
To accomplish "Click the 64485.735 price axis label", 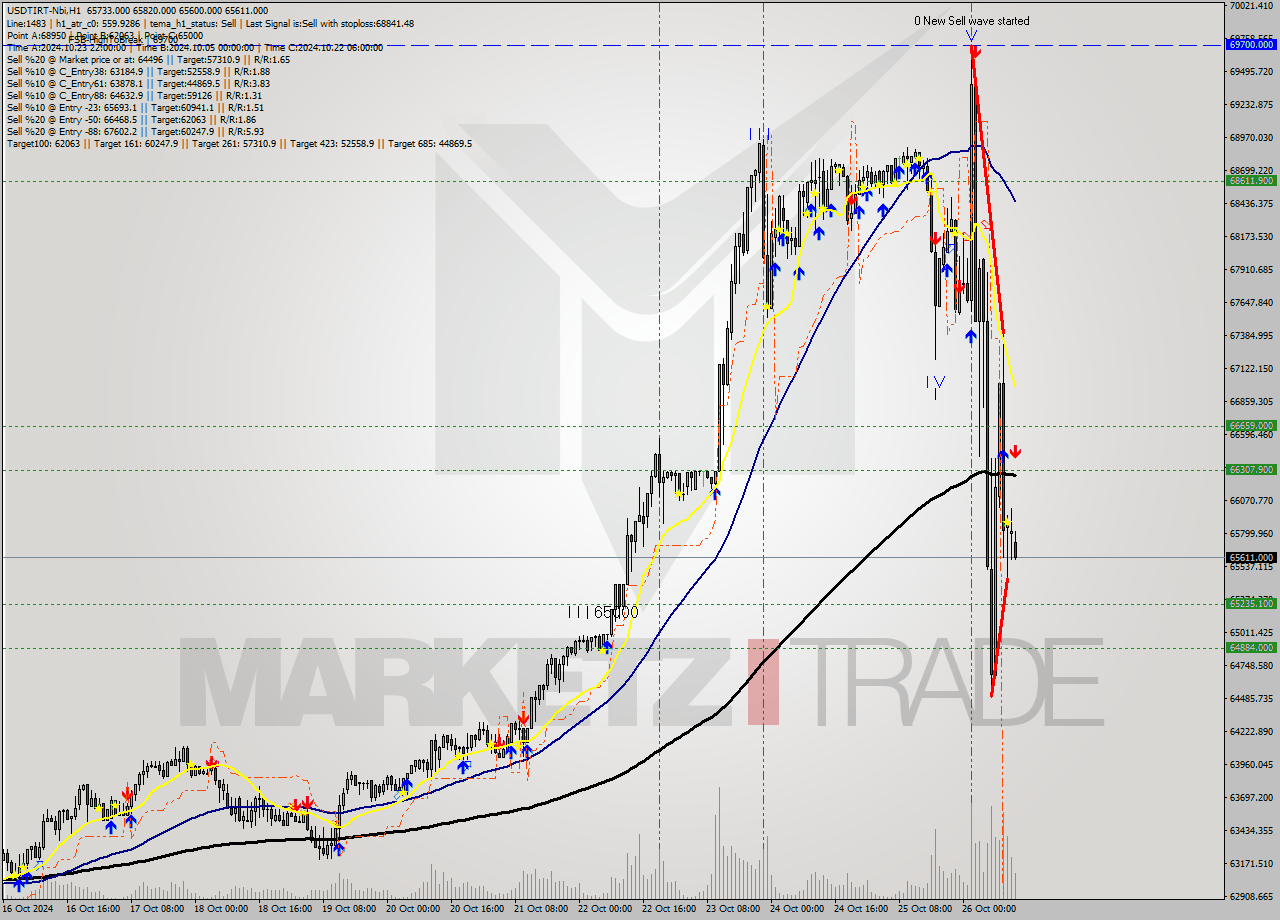I will [x=1251, y=698].
